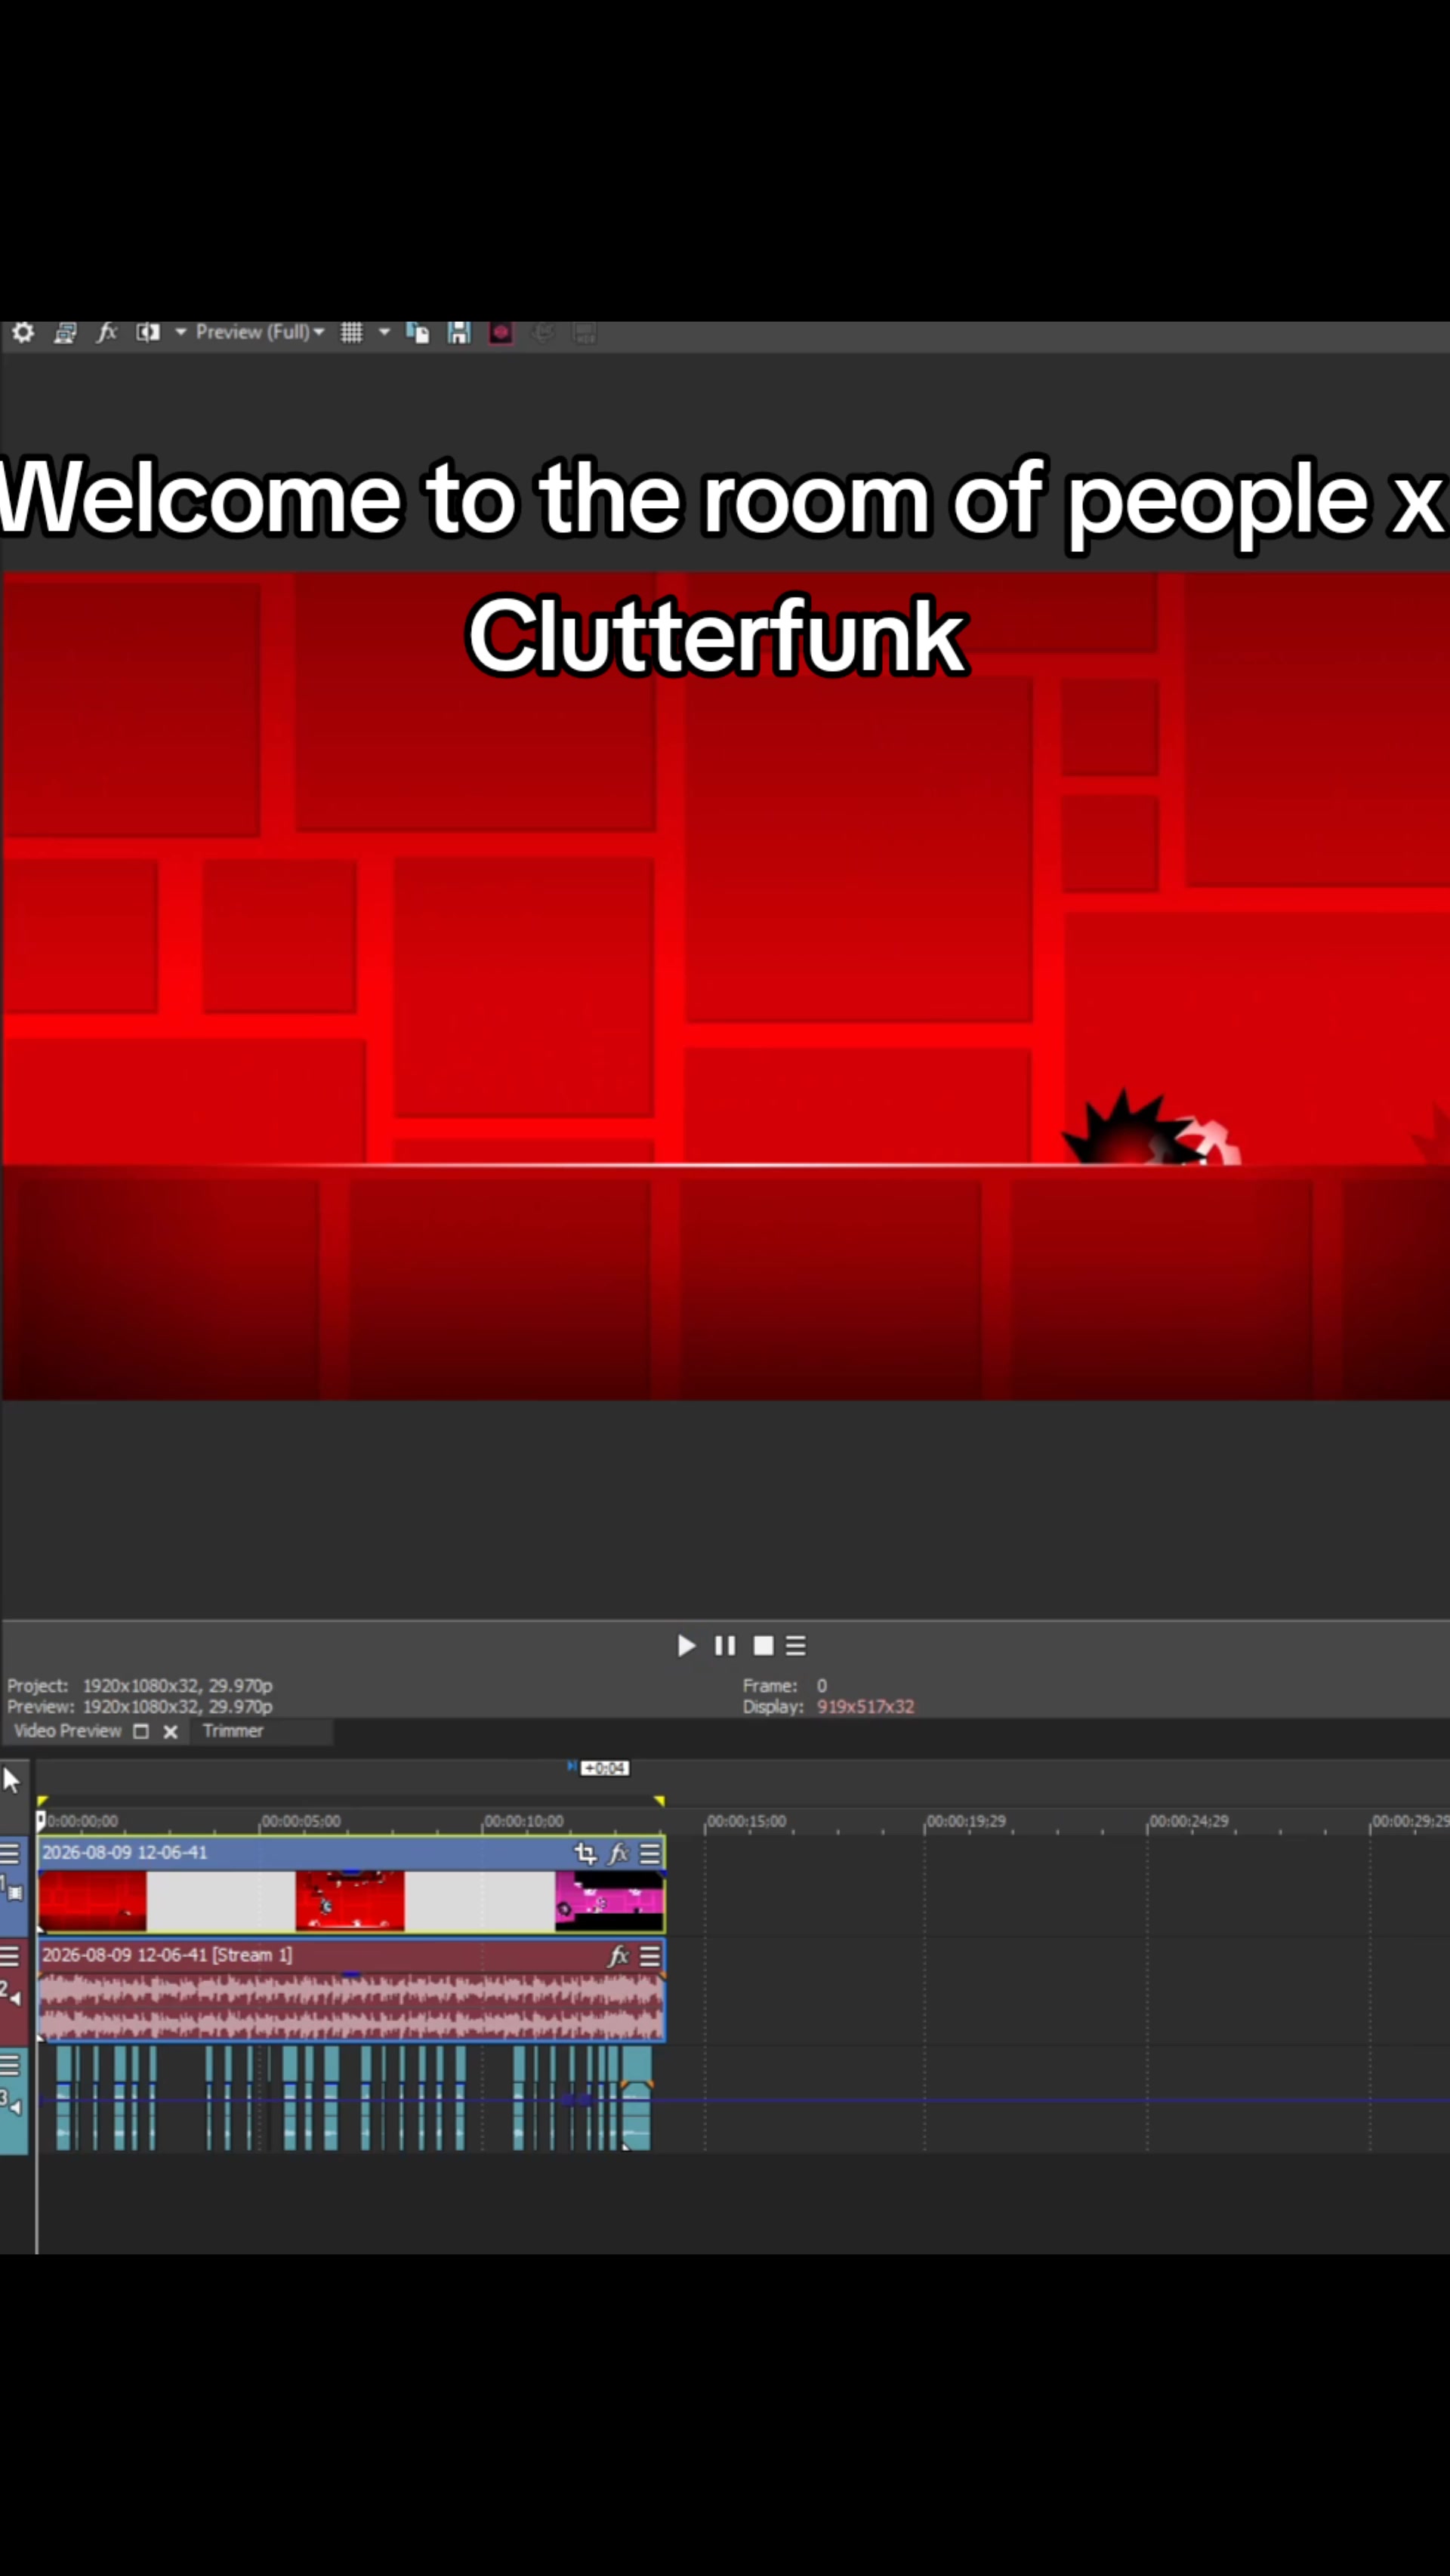Open Event FX on Stream 1 audio event

tap(619, 1956)
